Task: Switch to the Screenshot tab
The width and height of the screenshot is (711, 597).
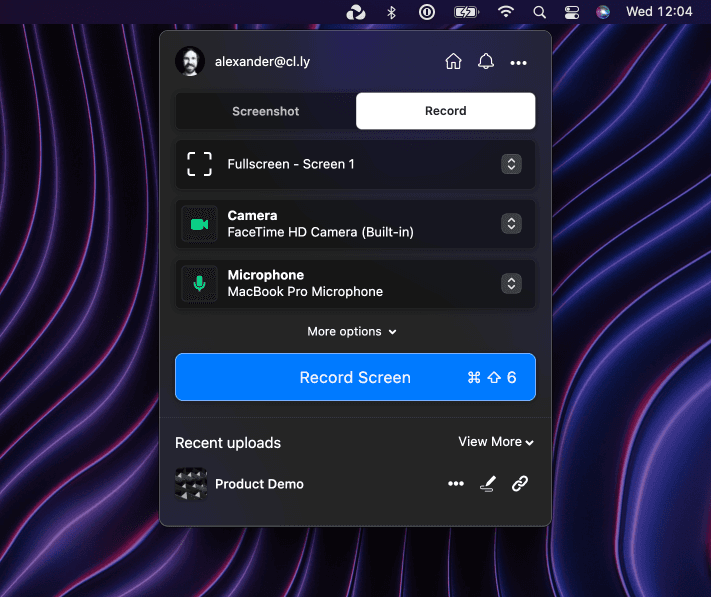Action: (266, 111)
